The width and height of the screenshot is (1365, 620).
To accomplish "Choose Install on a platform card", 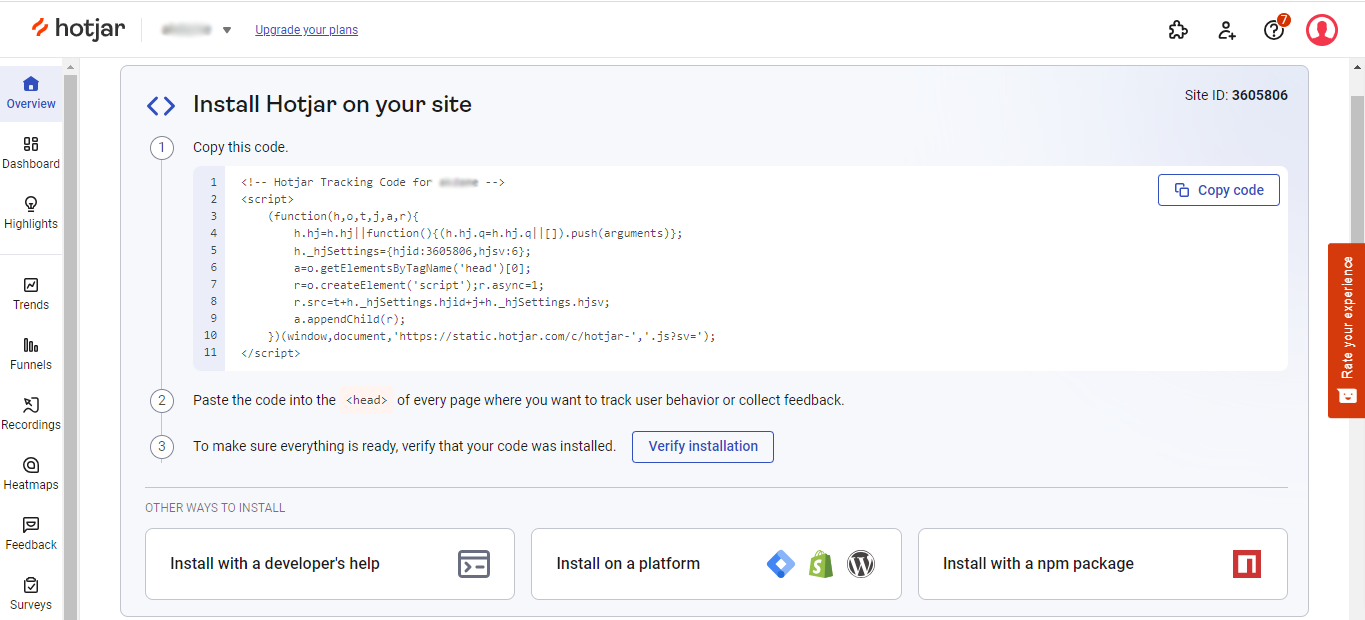I will point(716,564).
